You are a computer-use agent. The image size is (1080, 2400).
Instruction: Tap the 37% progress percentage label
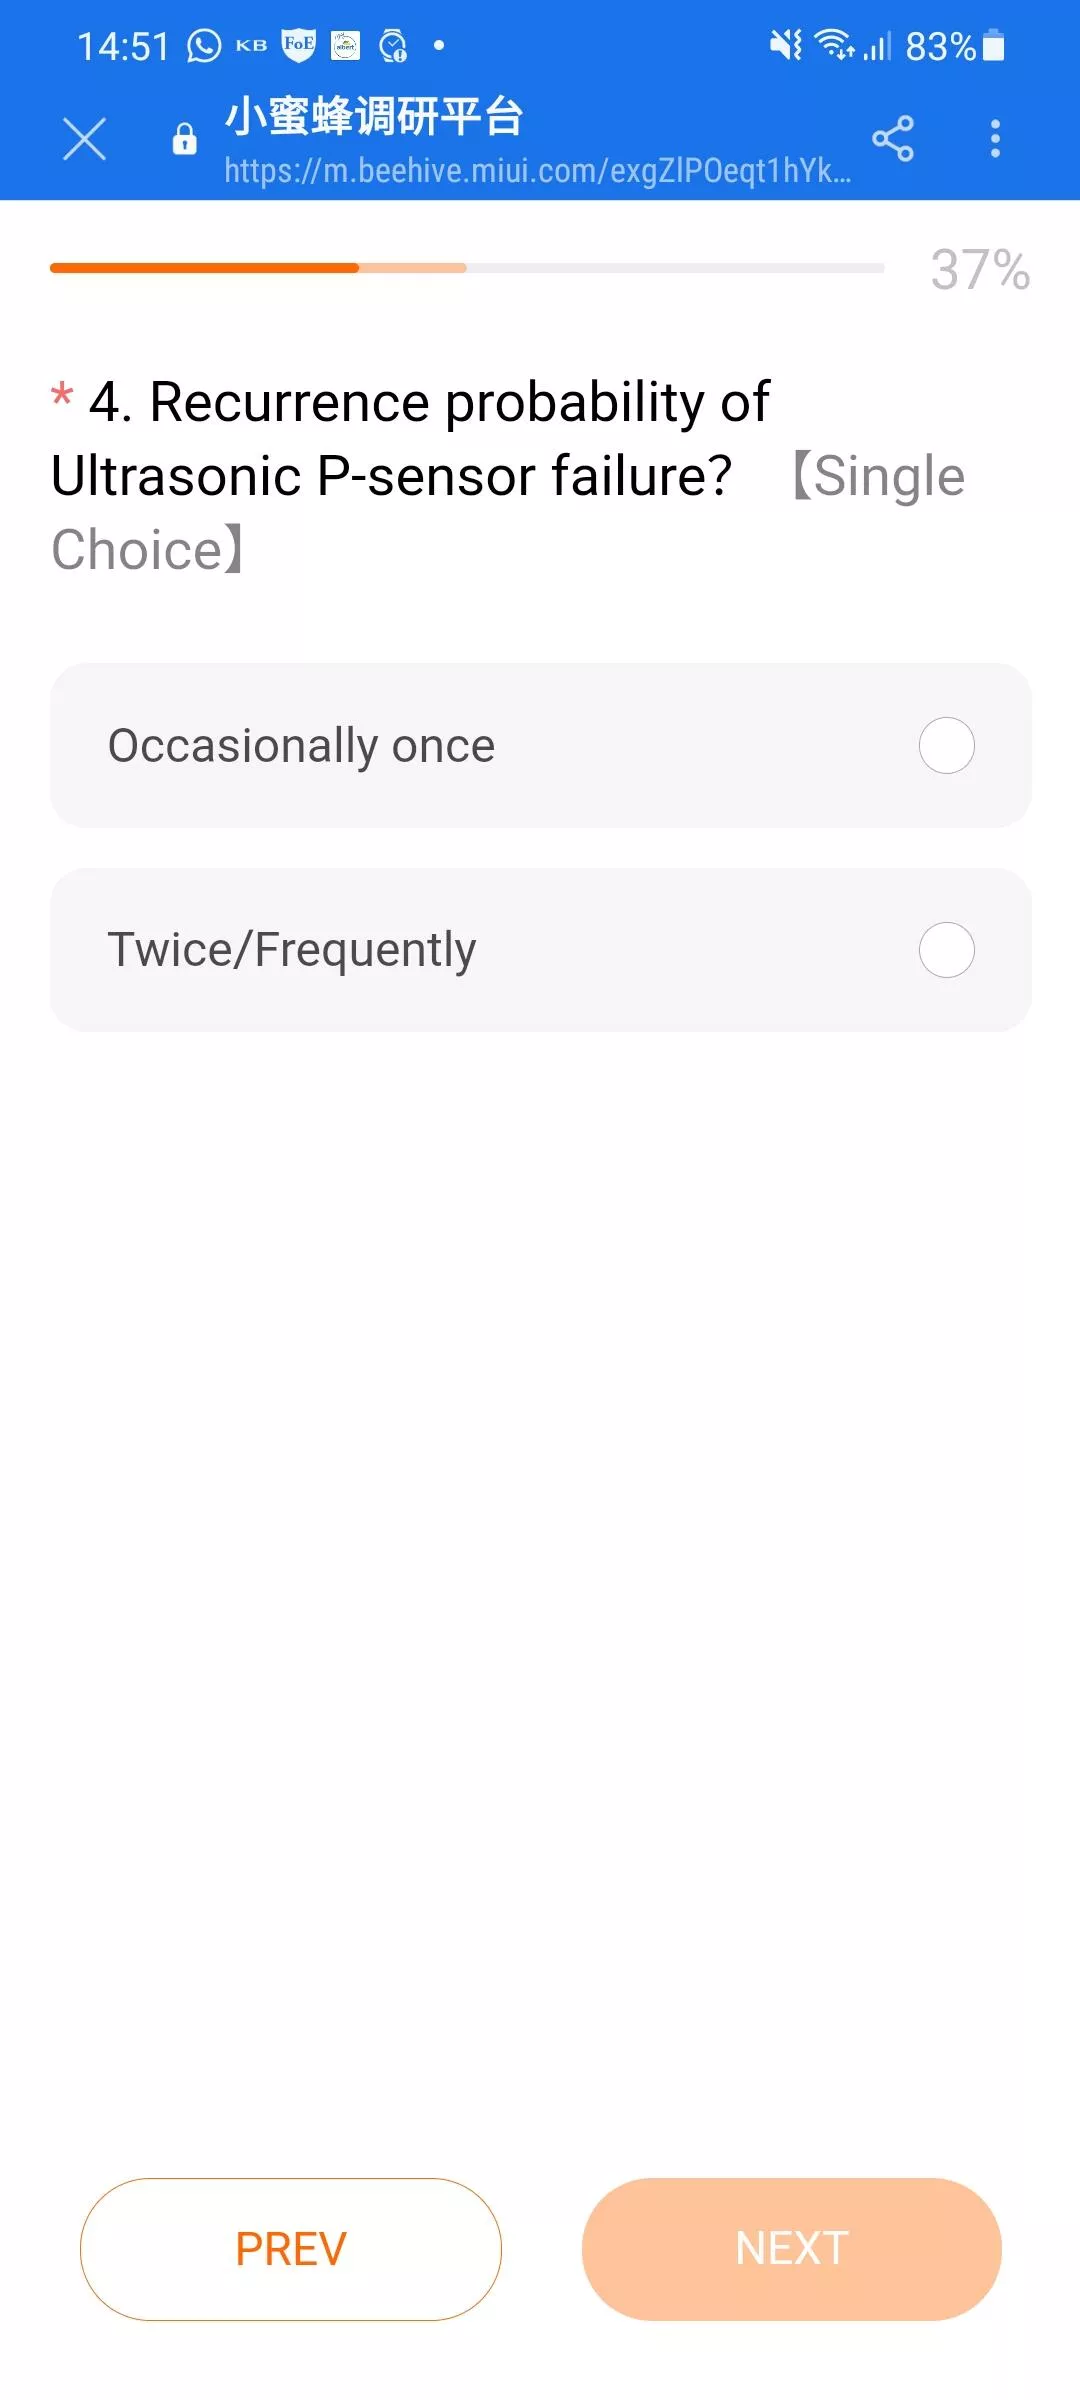pyautogui.click(x=980, y=270)
